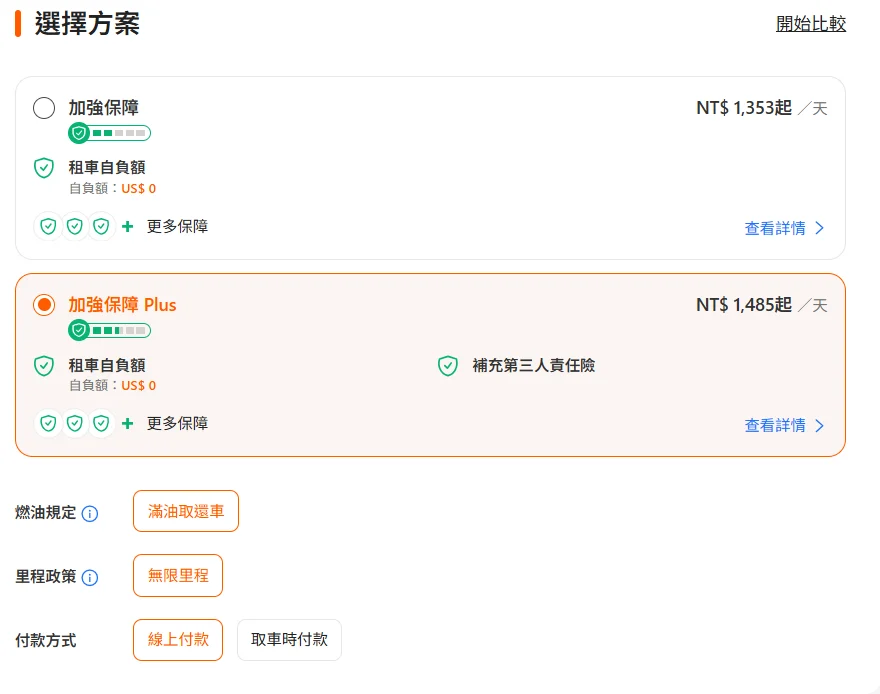
Task: Click 更多保障 in the 加強保障 card
Action: 177,226
